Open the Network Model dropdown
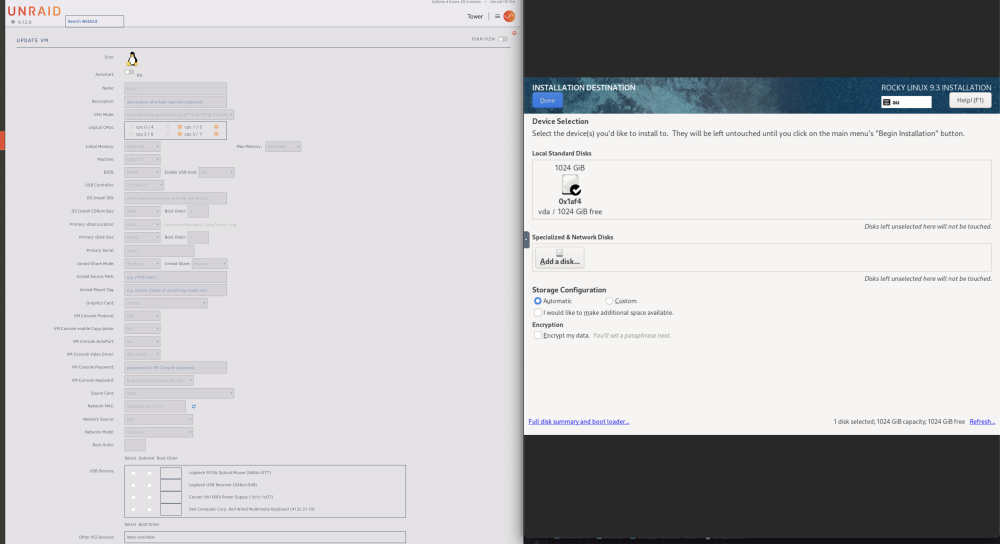1000x544 pixels. point(158,432)
